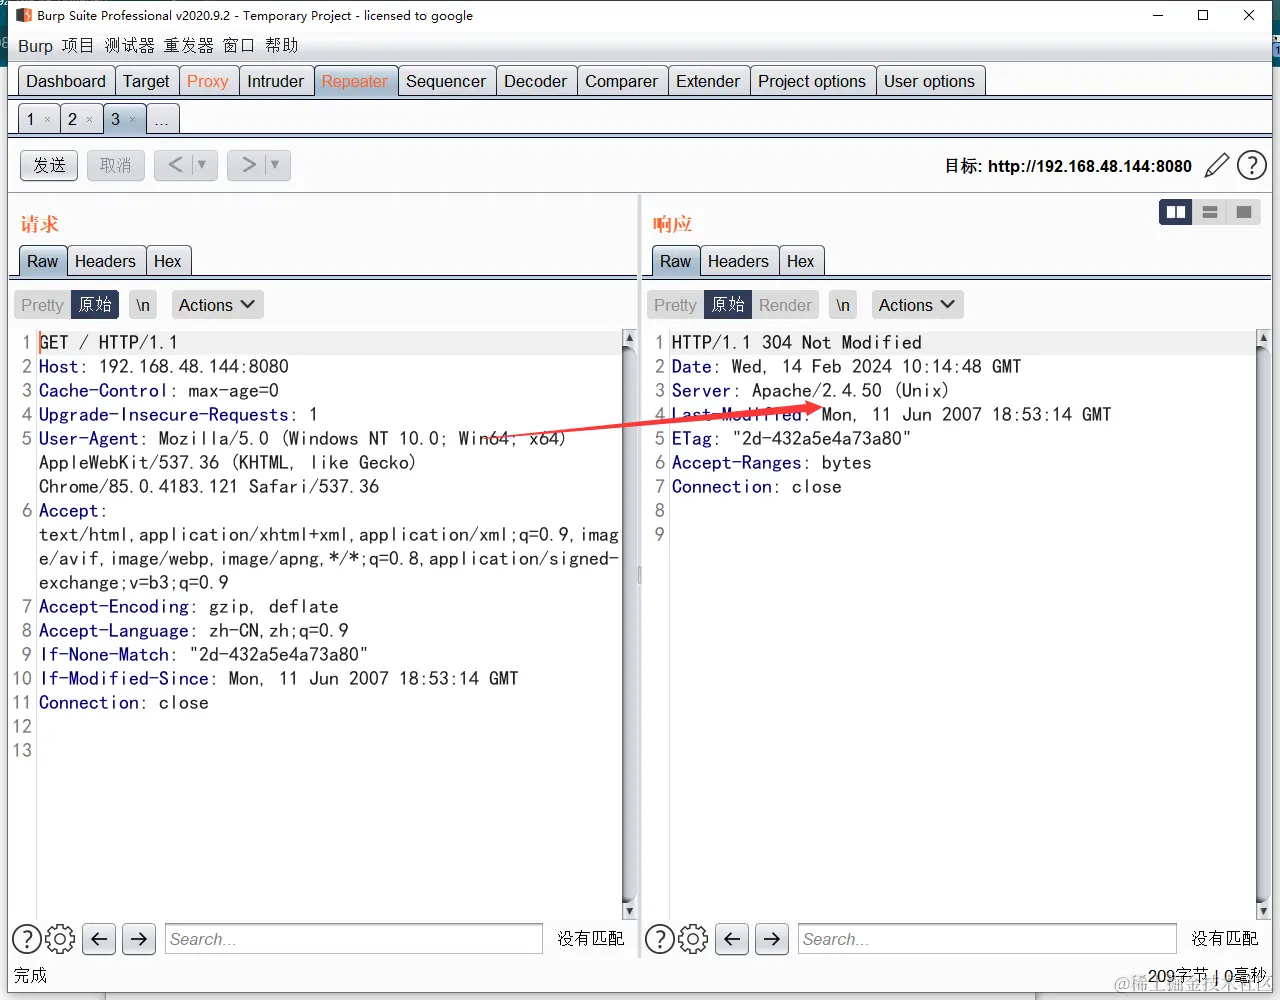
Task: Close Repeater tab 3
Action: [132, 120]
